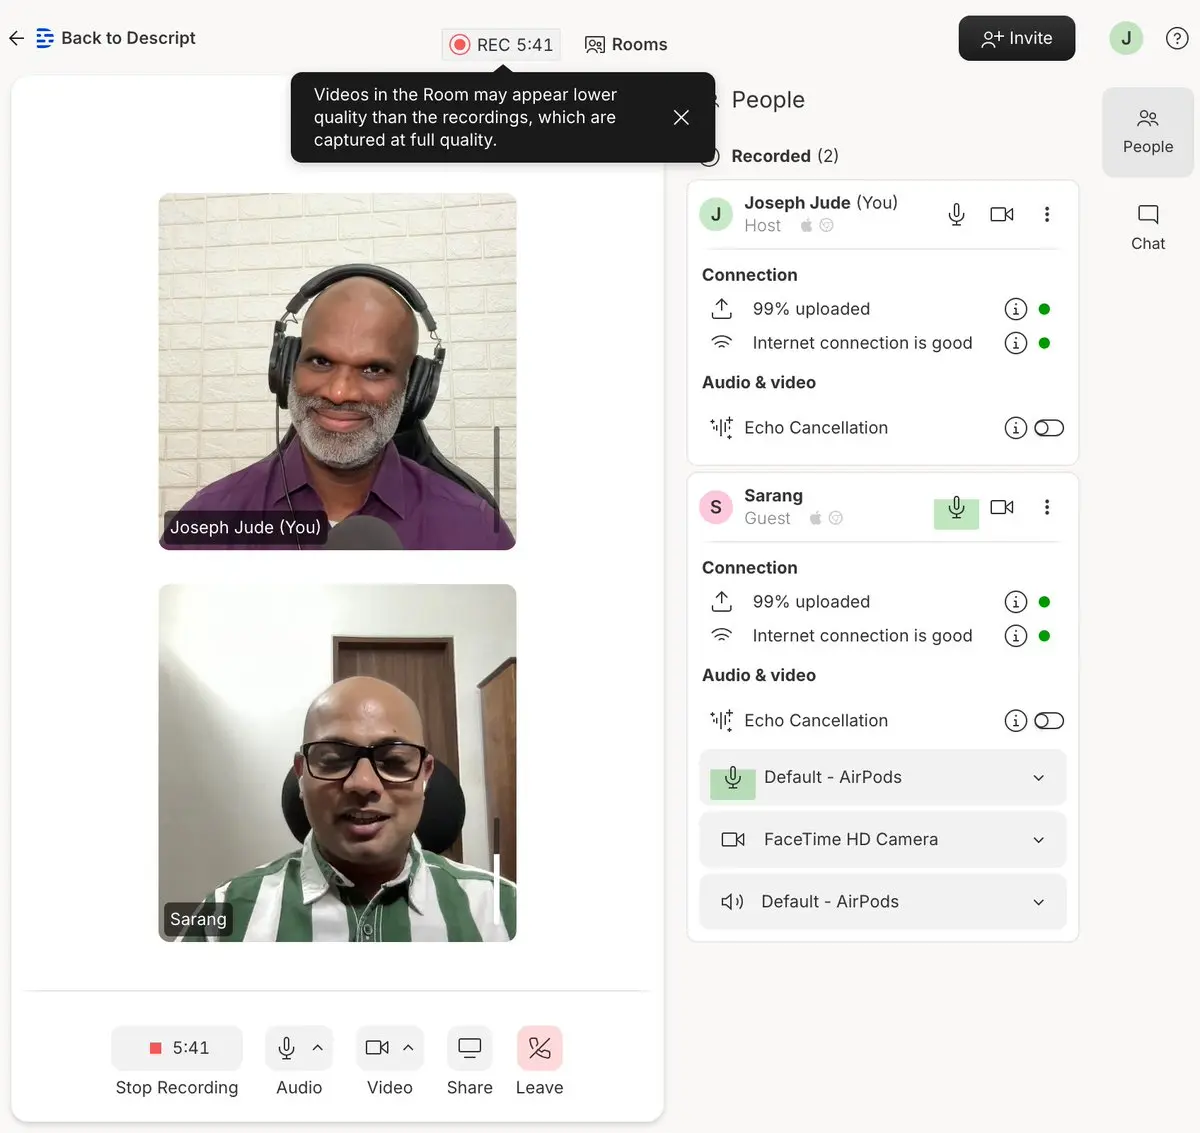Open the help question mark icon
The height and width of the screenshot is (1133, 1200).
point(1177,39)
